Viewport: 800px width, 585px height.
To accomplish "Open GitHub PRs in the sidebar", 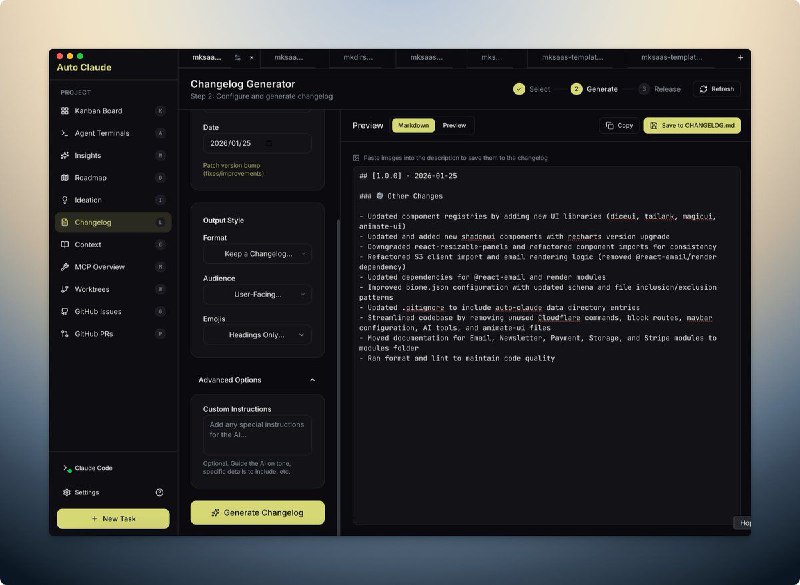I will pos(95,333).
